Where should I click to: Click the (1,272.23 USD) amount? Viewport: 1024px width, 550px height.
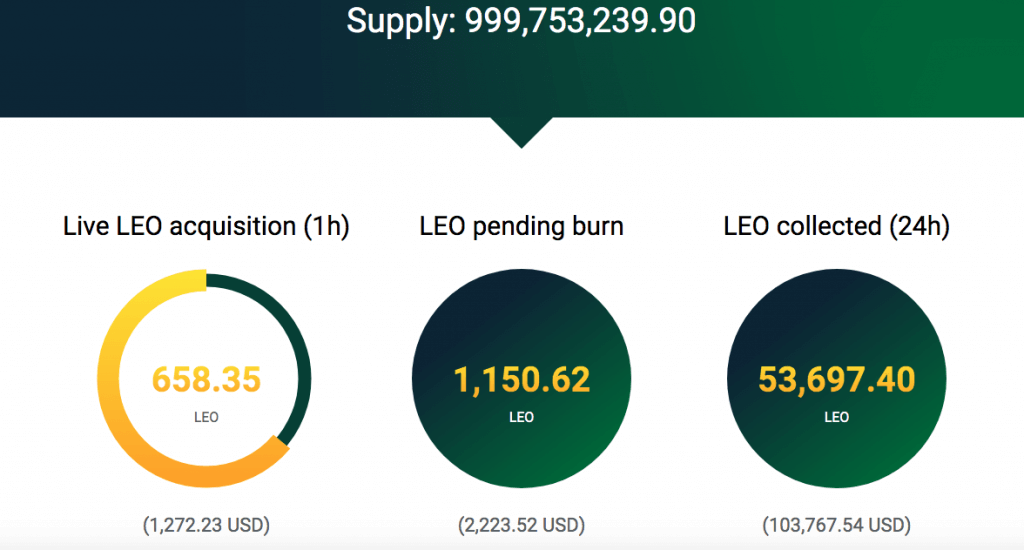pos(206,525)
